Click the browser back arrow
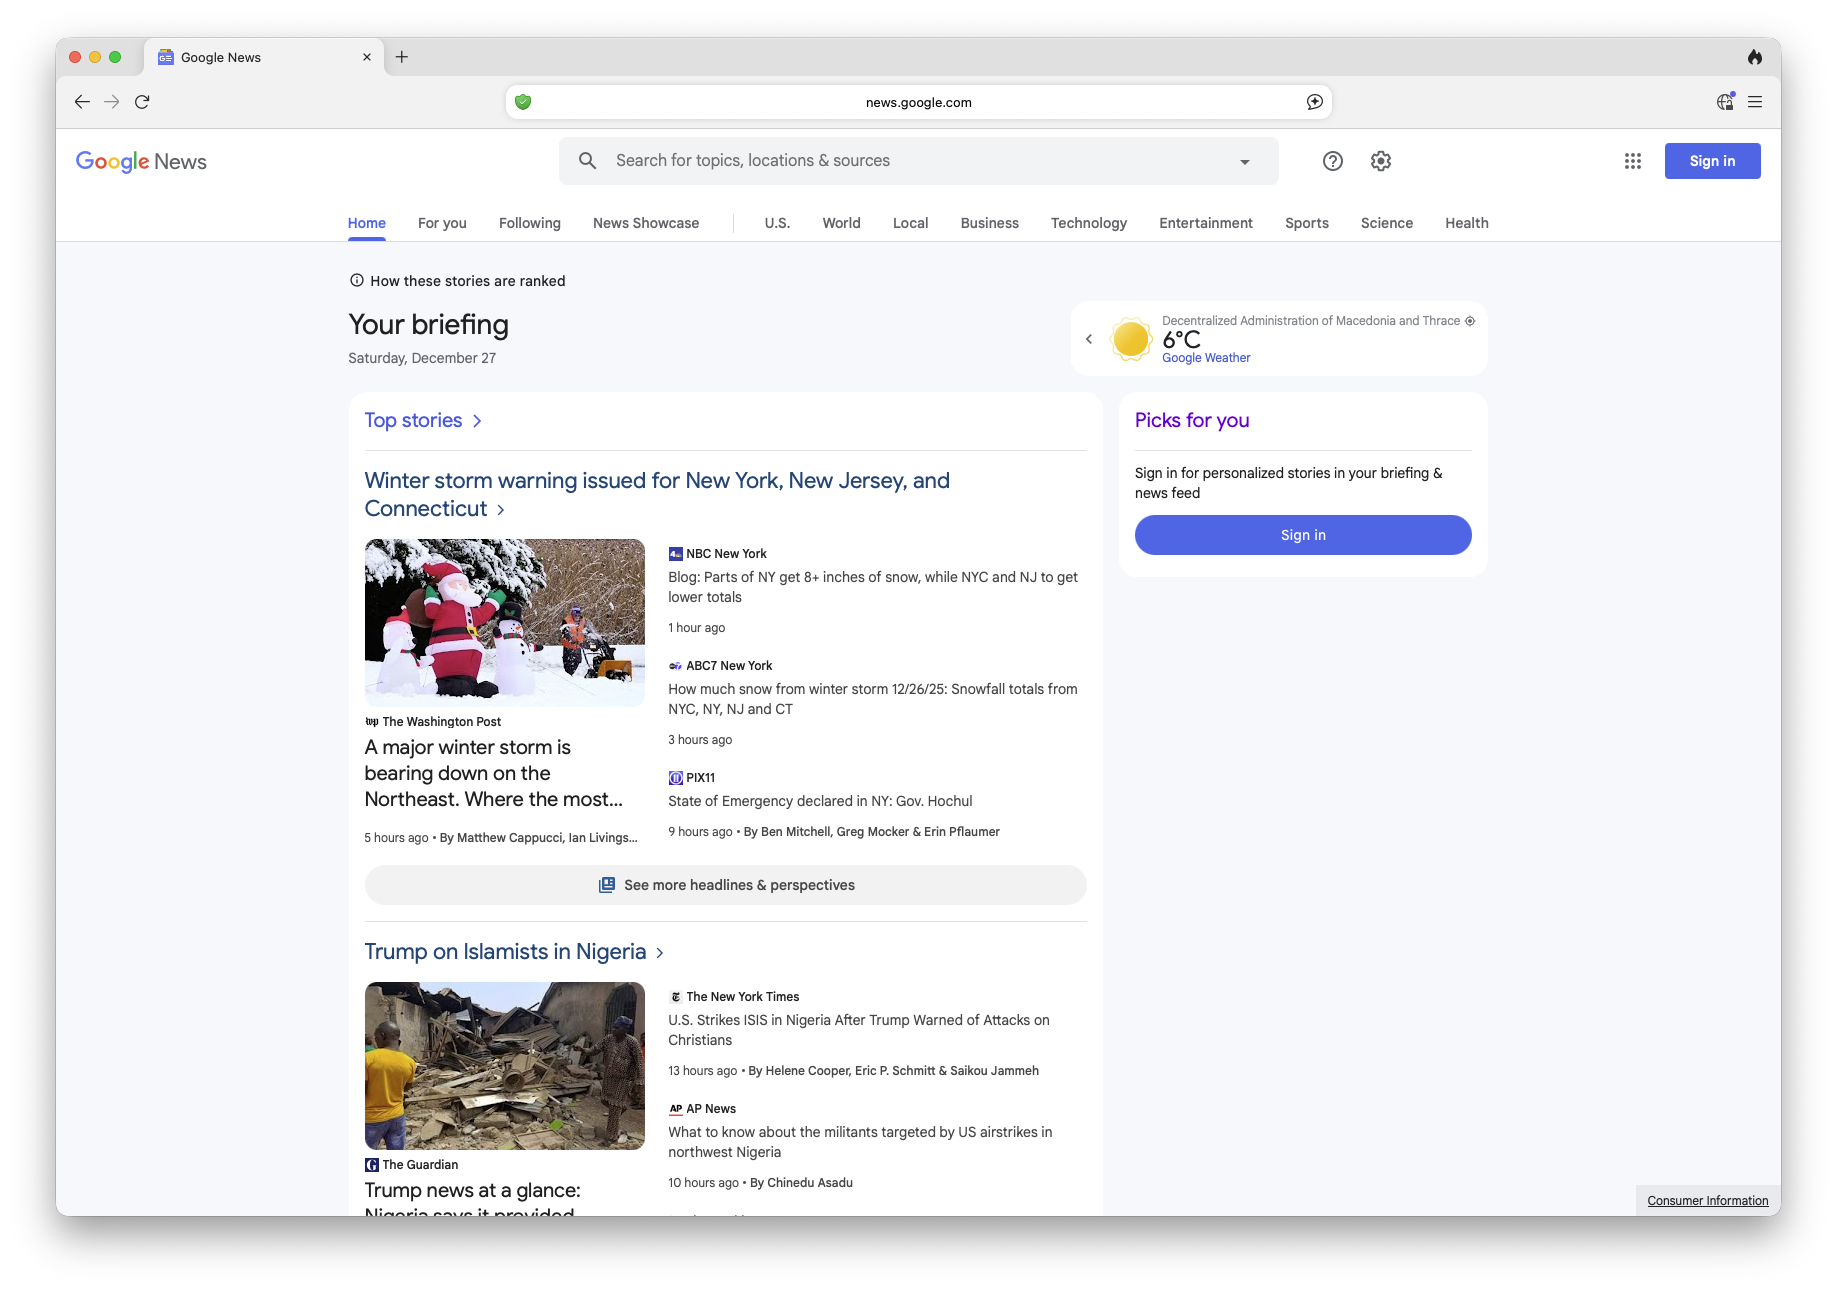The width and height of the screenshot is (1837, 1290). (x=82, y=102)
